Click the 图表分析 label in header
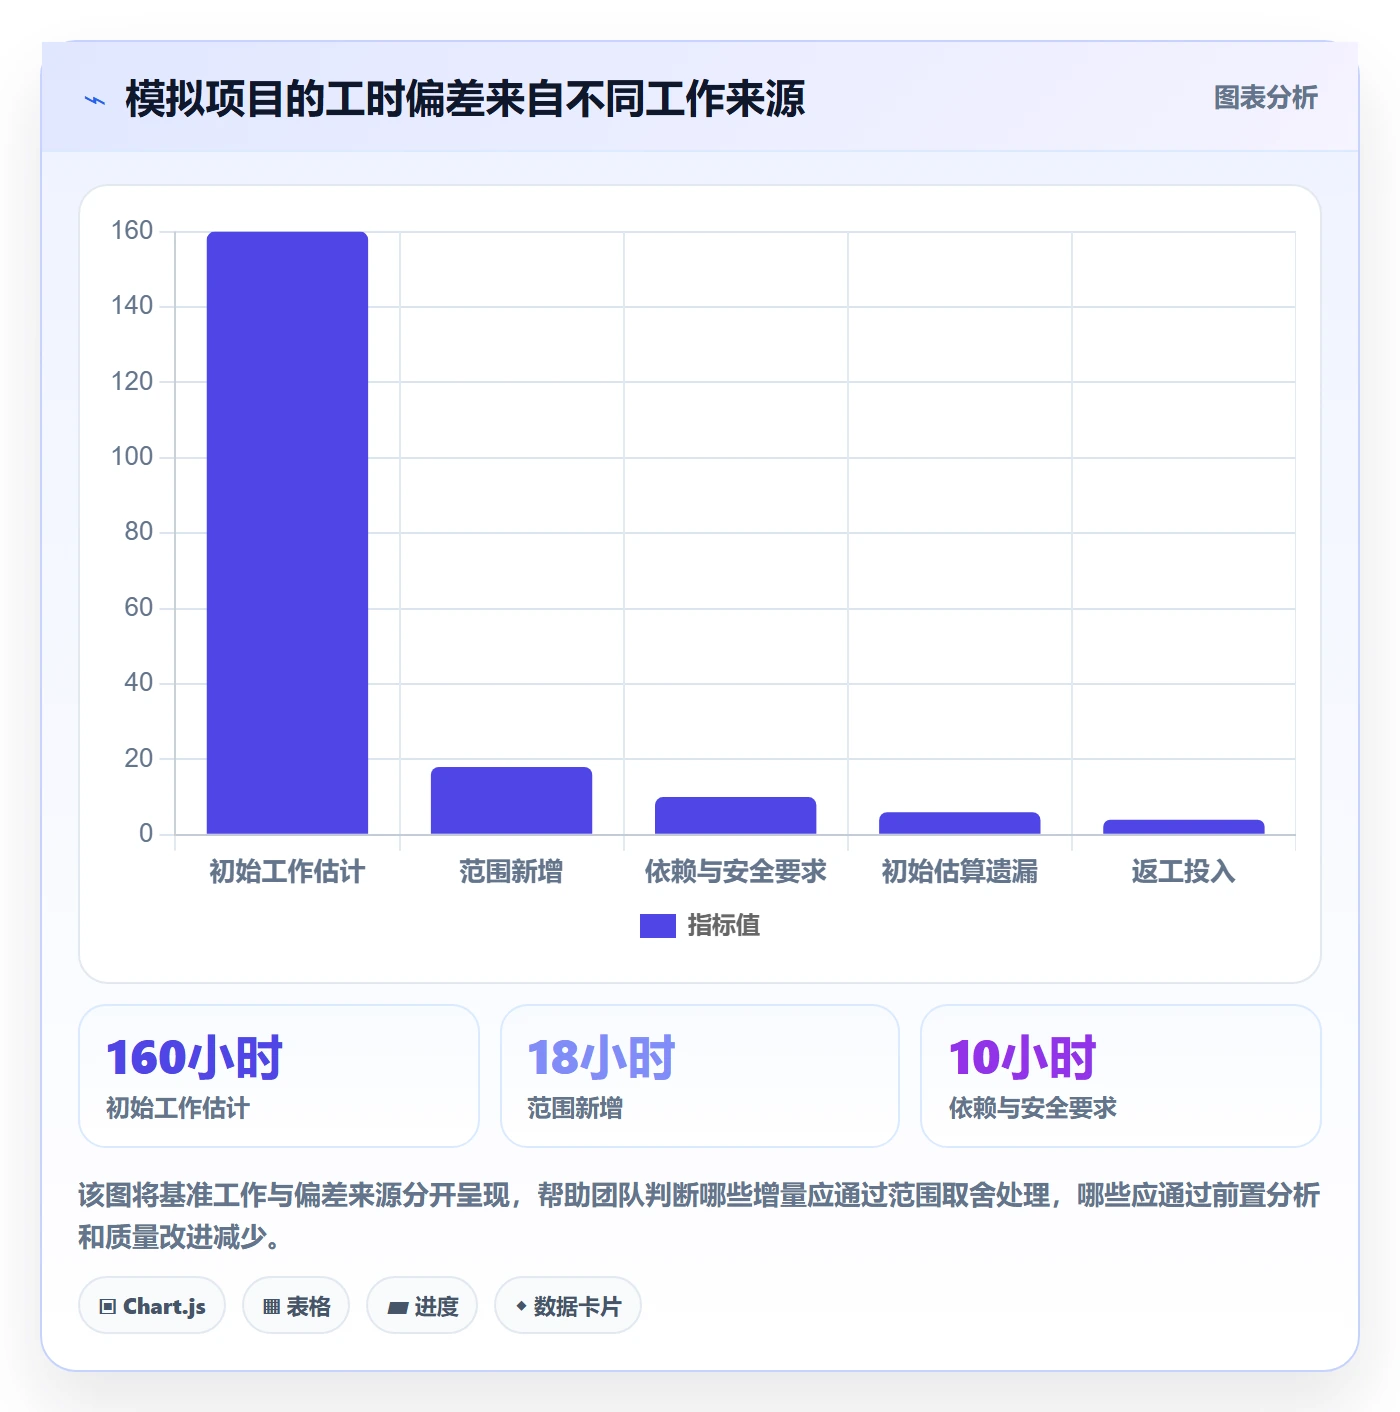The width and height of the screenshot is (1400, 1412). tap(1265, 98)
